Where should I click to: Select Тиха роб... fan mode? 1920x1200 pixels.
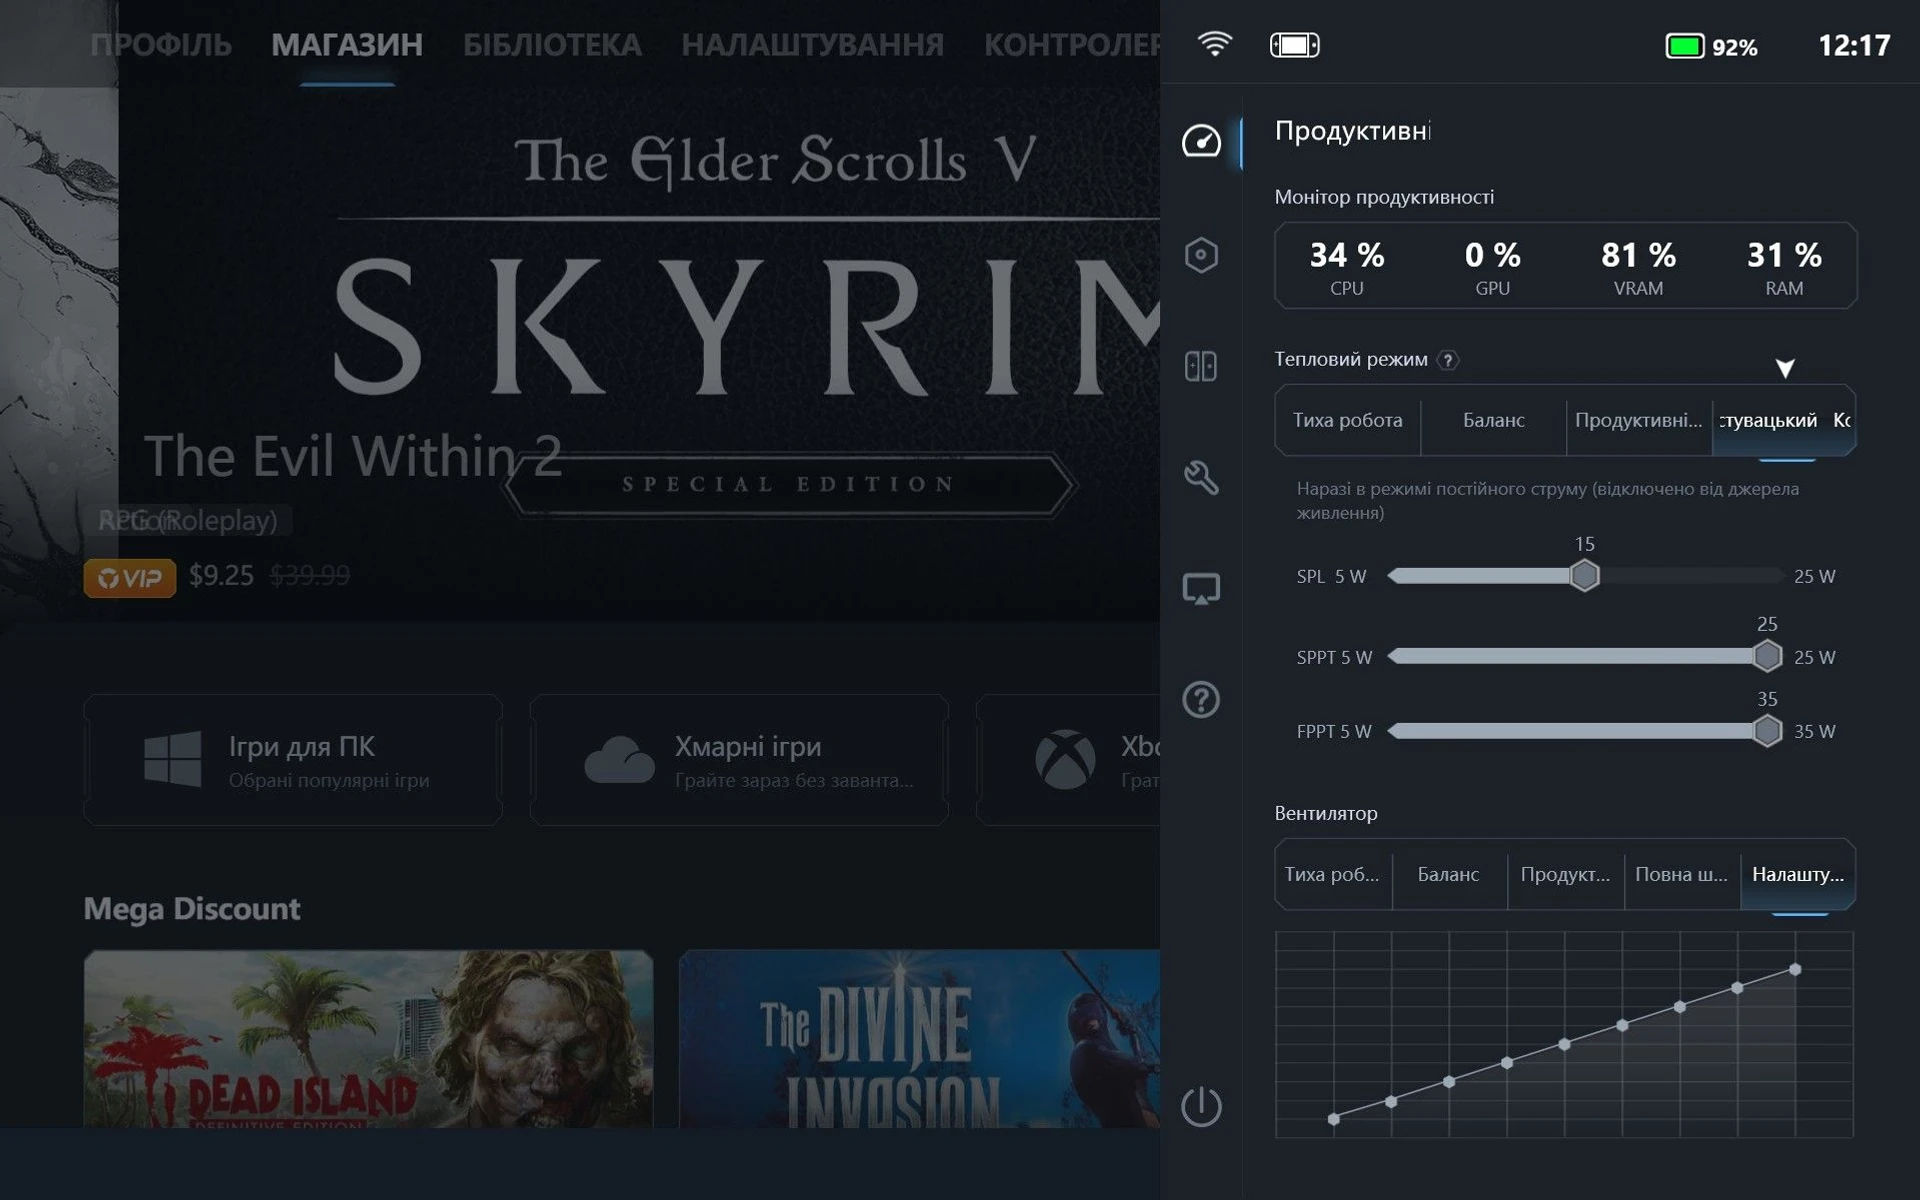(x=1332, y=874)
